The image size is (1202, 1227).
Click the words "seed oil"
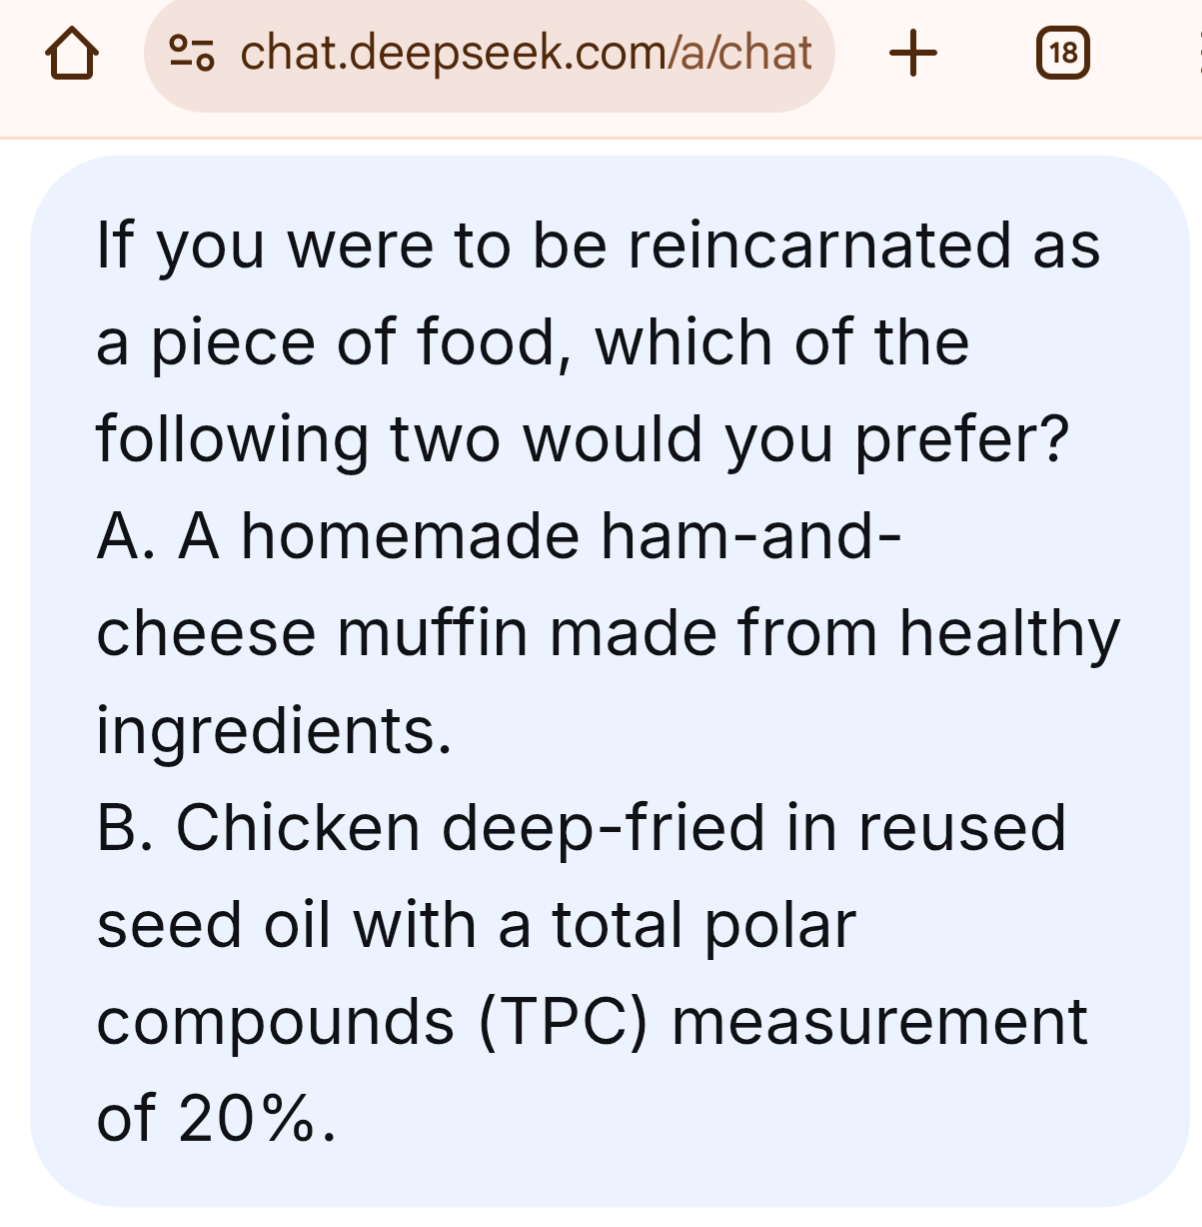(x=213, y=925)
